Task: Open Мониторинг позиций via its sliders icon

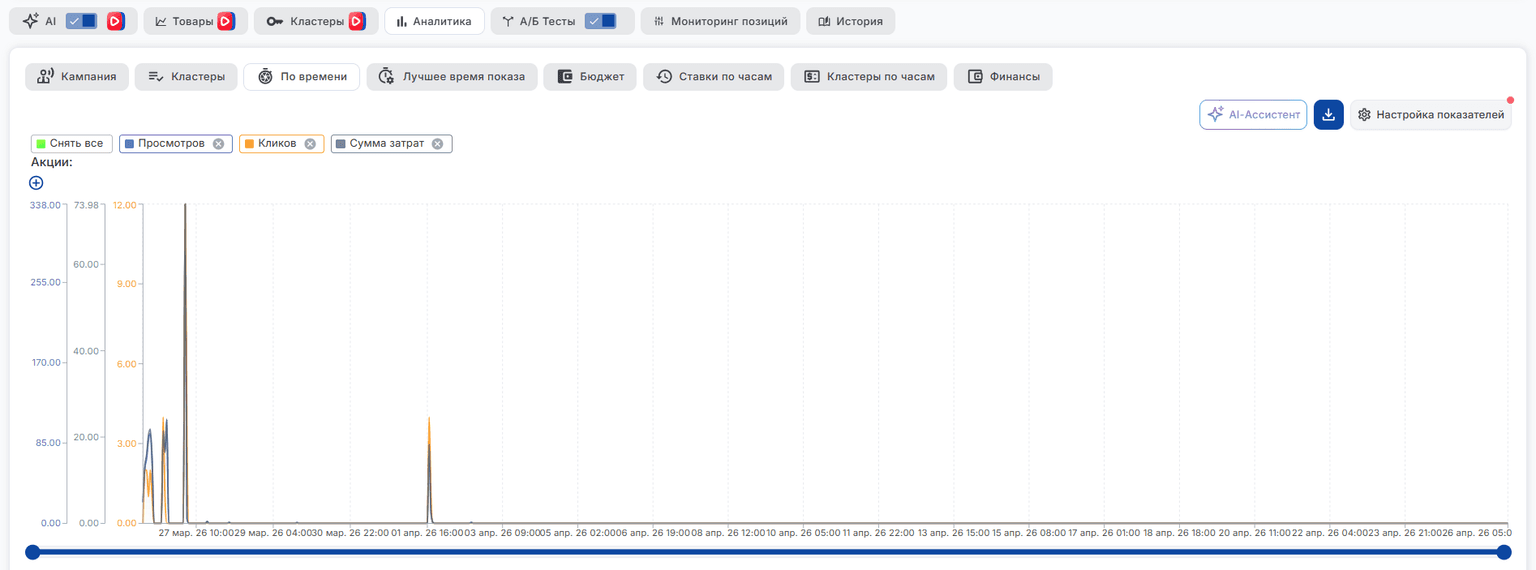Action: pos(659,21)
